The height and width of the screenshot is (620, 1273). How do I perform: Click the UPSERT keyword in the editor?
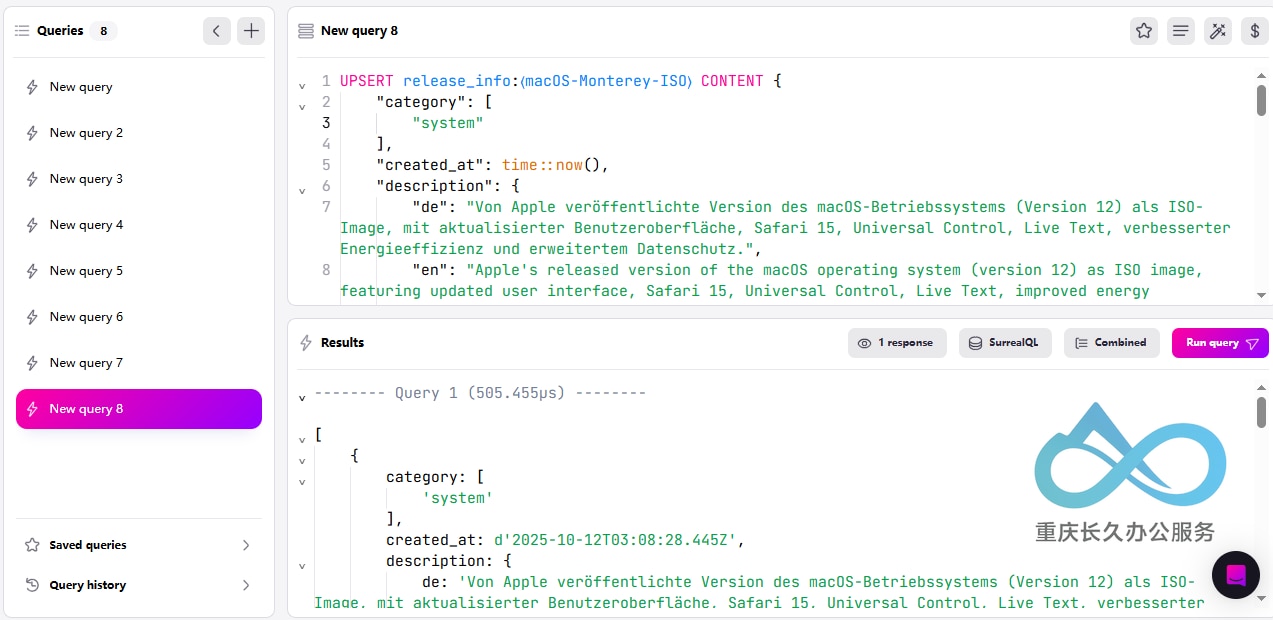click(x=367, y=81)
